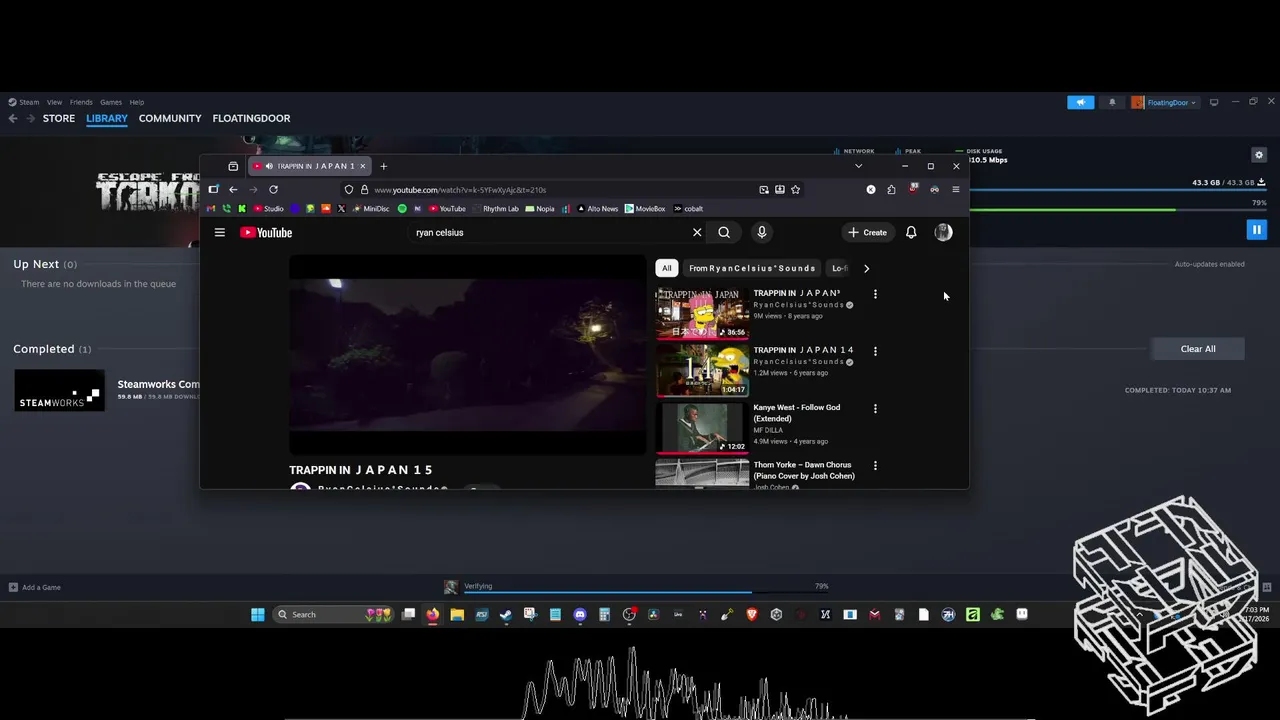Screen dimensions: 1280x720
Task: Switch to the LIBRARY tab in Steam
Action: pyautogui.click(x=107, y=118)
